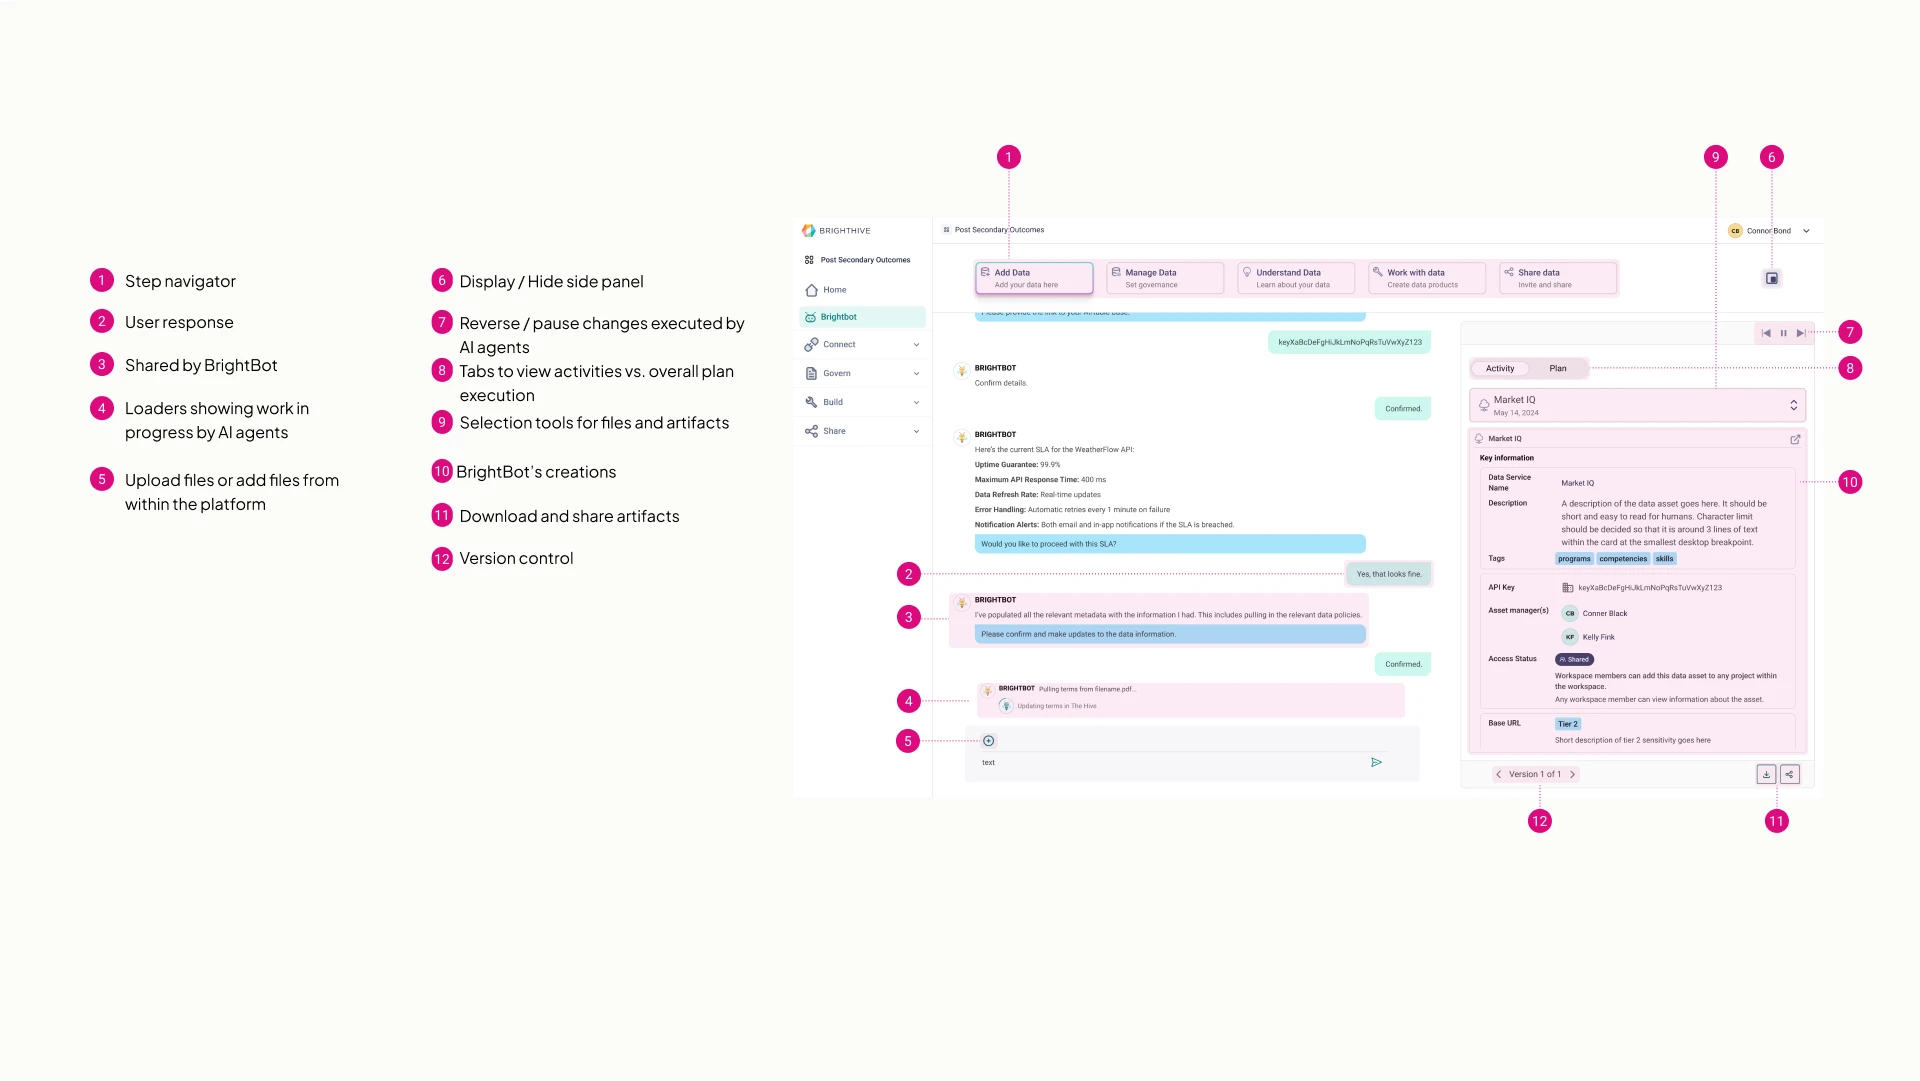1920x1081 pixels.
Task: Step back to previous agent change
Action: [x=1766, y=333]
